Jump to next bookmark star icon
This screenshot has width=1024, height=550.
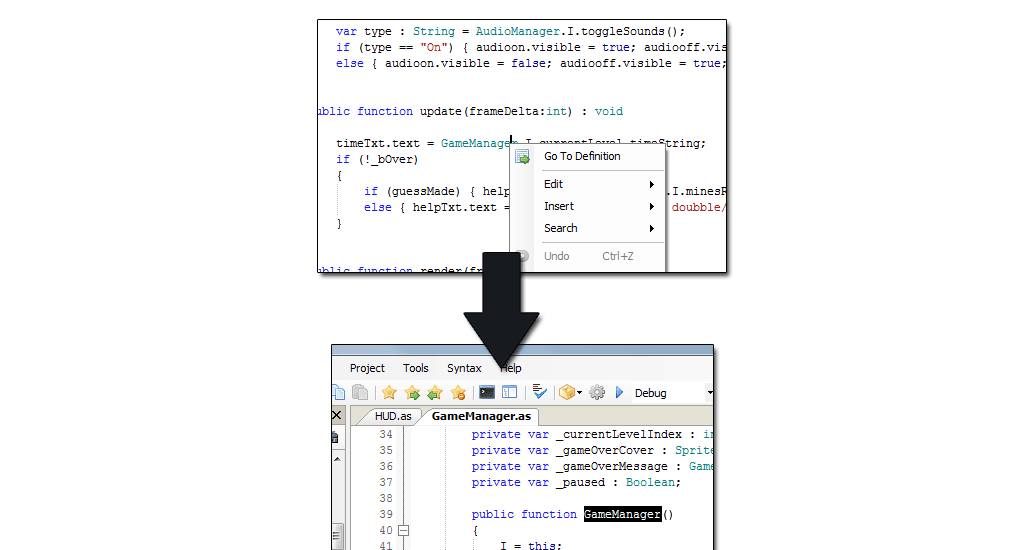pos(412,393)
